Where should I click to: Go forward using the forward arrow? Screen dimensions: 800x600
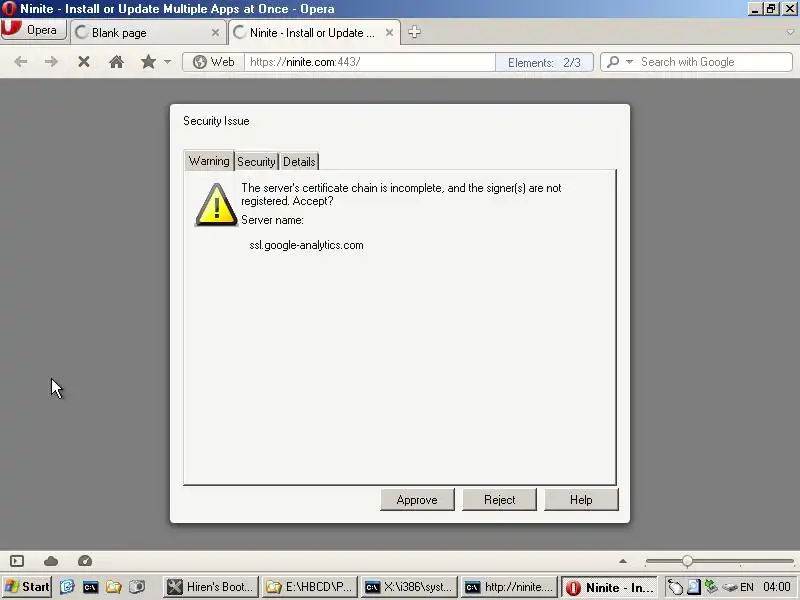coord(51,62)
